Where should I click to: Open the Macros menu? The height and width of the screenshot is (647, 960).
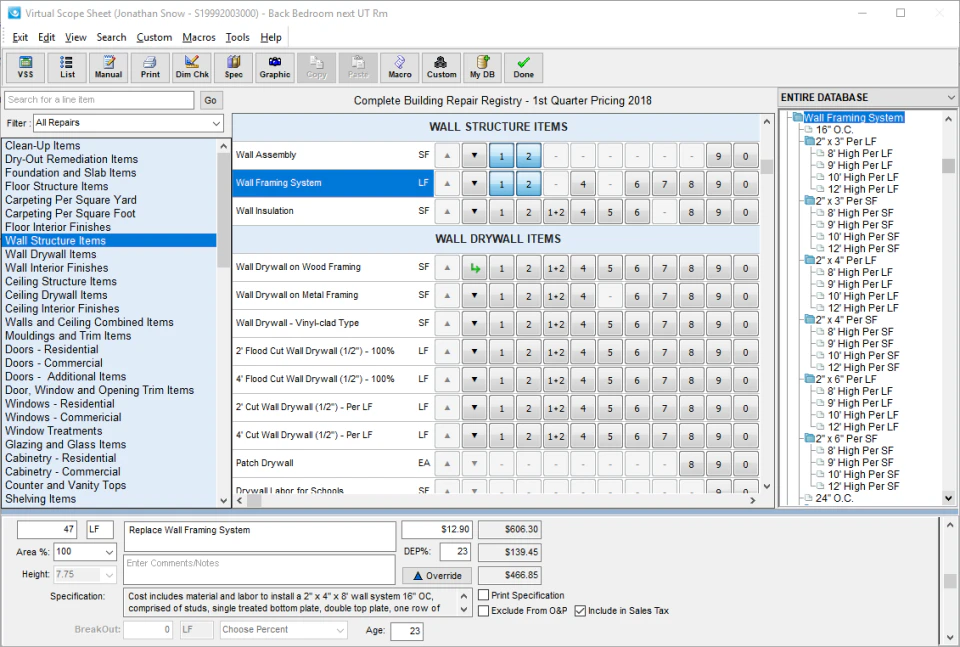[x=199, y=36]
